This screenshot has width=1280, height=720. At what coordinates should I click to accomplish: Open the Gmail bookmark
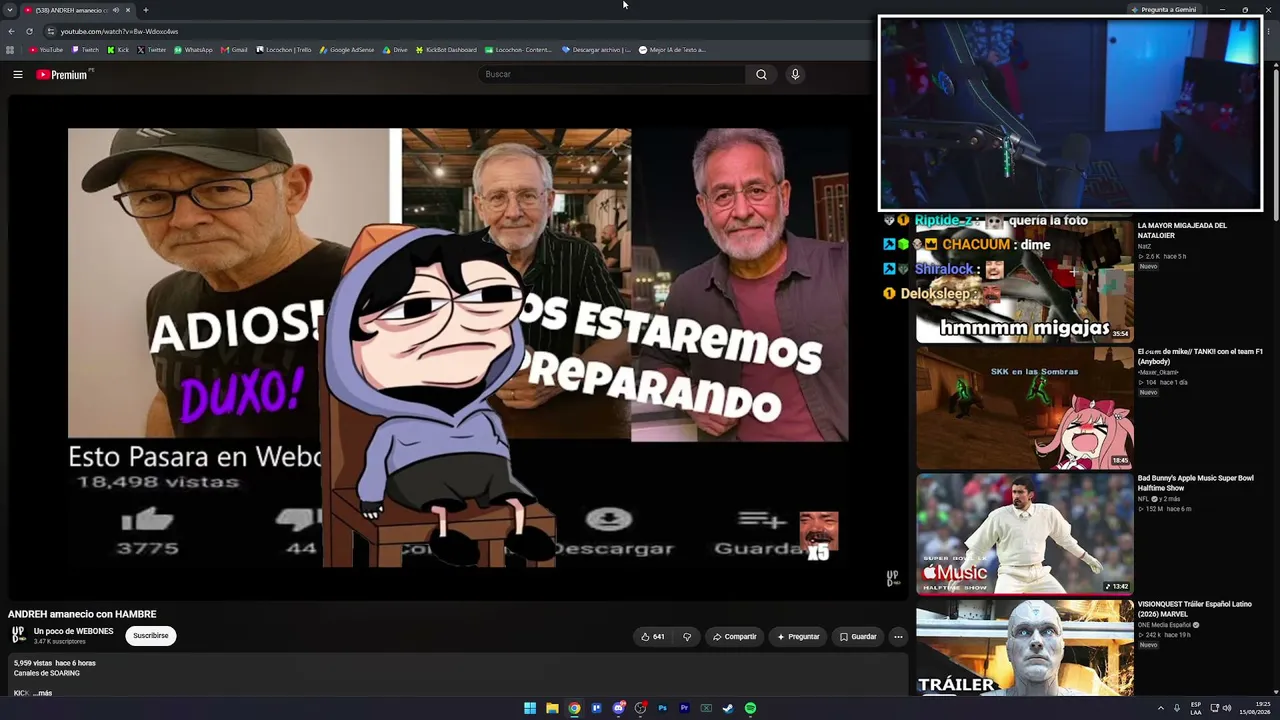tap(234, 50)
